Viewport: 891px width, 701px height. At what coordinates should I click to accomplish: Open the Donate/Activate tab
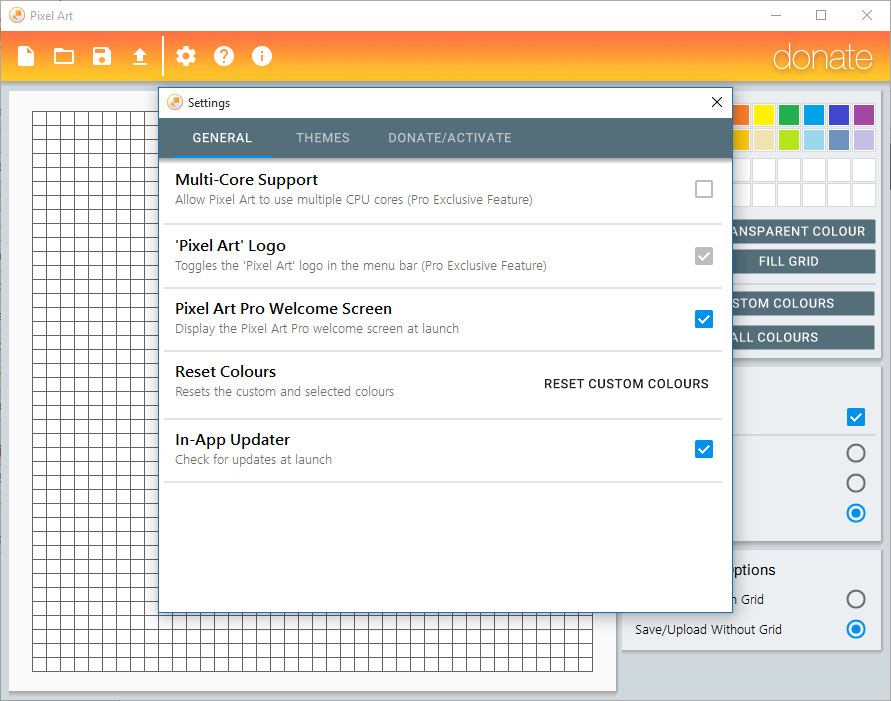(x=449, y=137)
